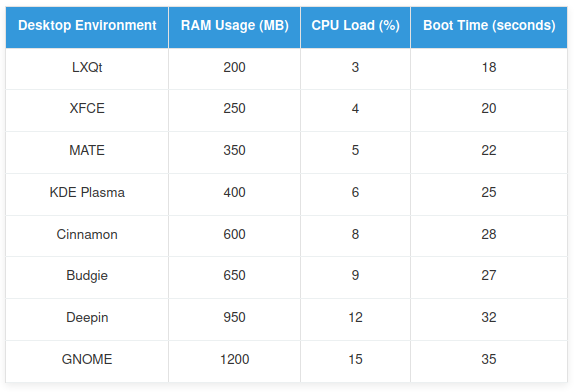Image resolution: width=574 pixels, height=392 pixels.
Task: Click XFCE's RAM usage value 250
Action: 235,108
